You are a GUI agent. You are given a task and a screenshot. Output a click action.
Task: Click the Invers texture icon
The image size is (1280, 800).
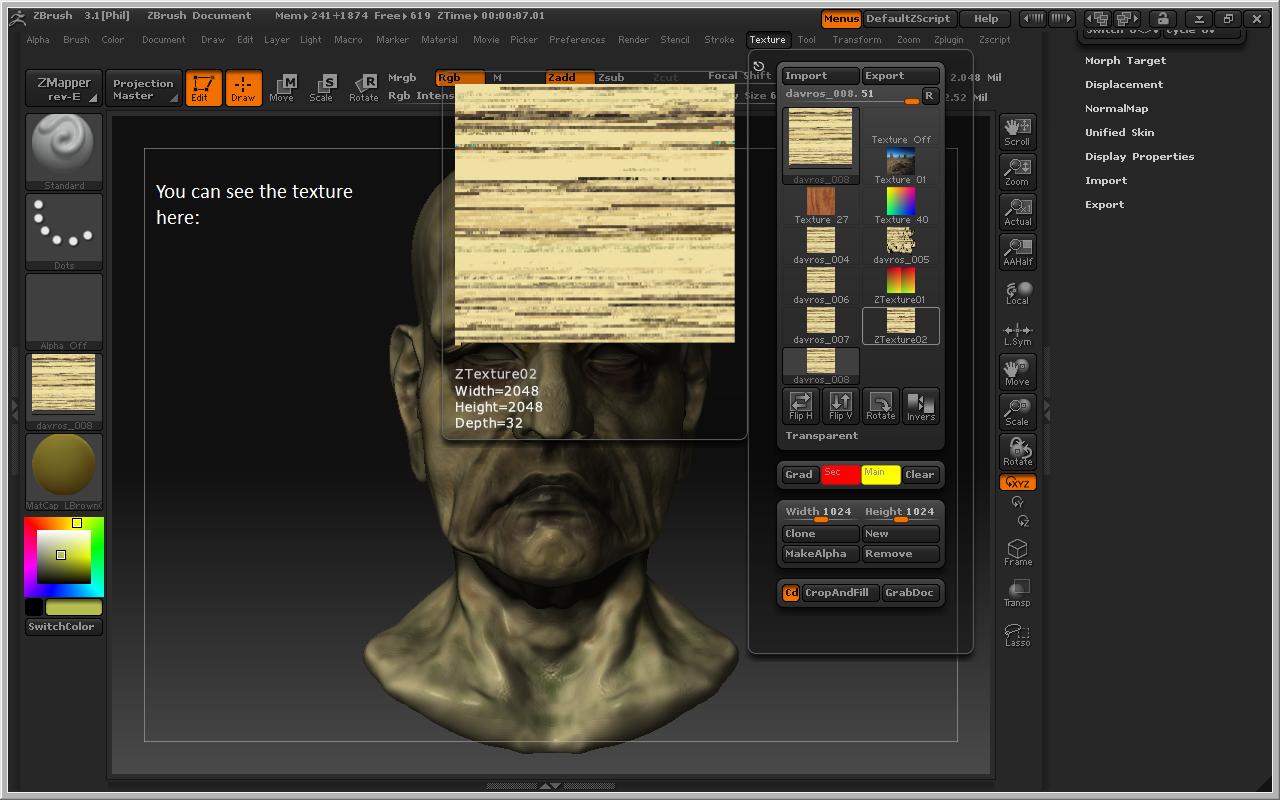[x=921, y=405]
